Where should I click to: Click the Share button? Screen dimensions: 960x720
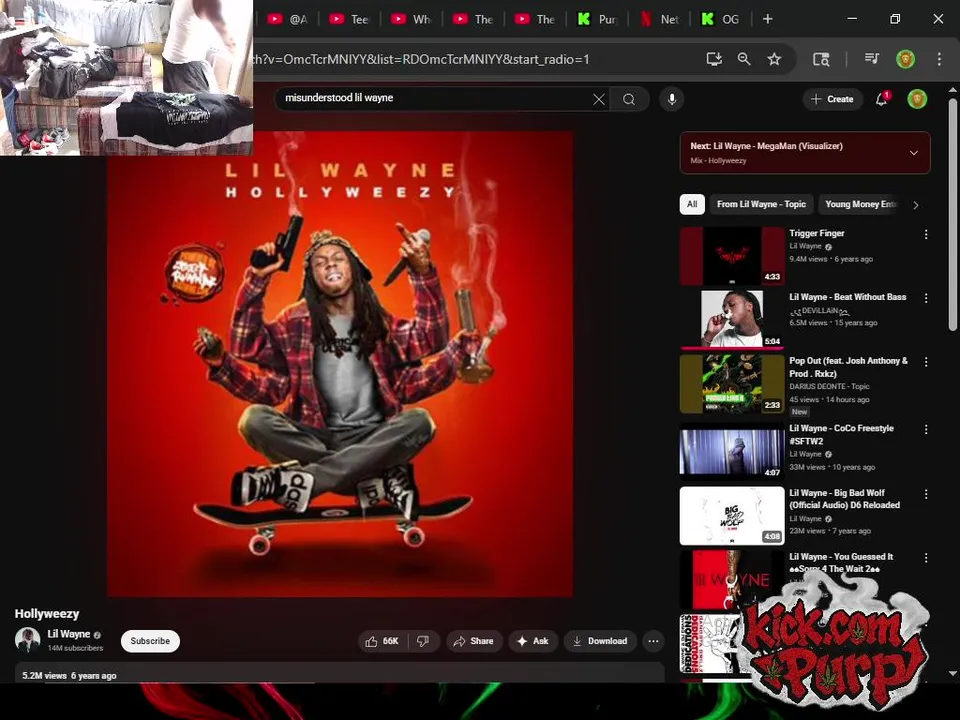point(473,641)
